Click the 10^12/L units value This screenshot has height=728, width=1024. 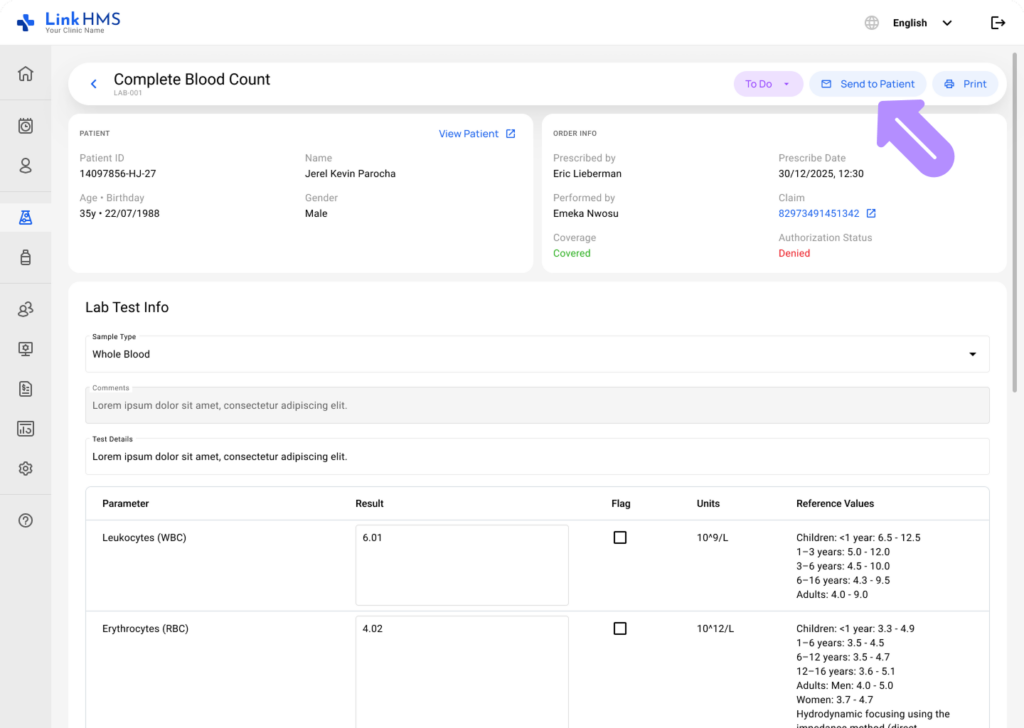715,628
